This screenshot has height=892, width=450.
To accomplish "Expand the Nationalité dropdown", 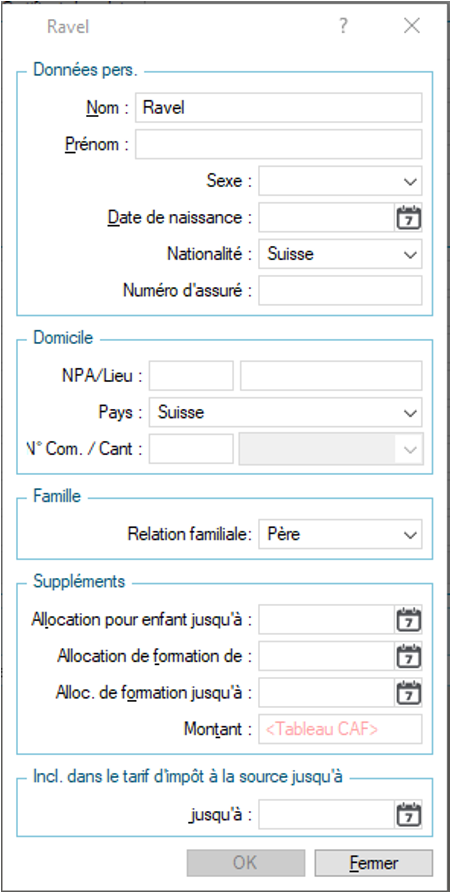I will point(340,254).
